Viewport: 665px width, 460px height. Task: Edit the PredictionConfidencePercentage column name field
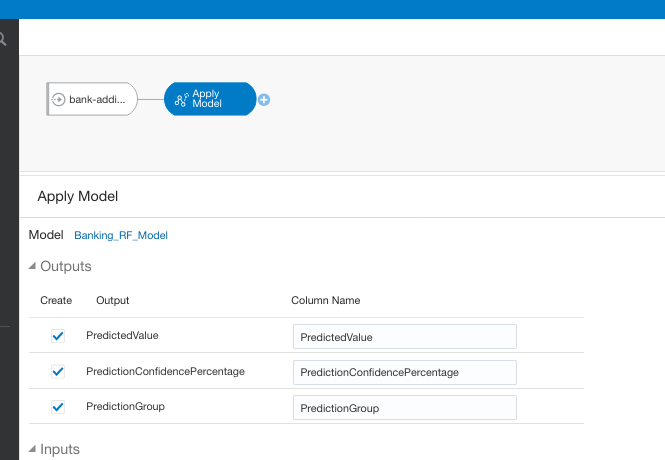click(x=404, y=372)
